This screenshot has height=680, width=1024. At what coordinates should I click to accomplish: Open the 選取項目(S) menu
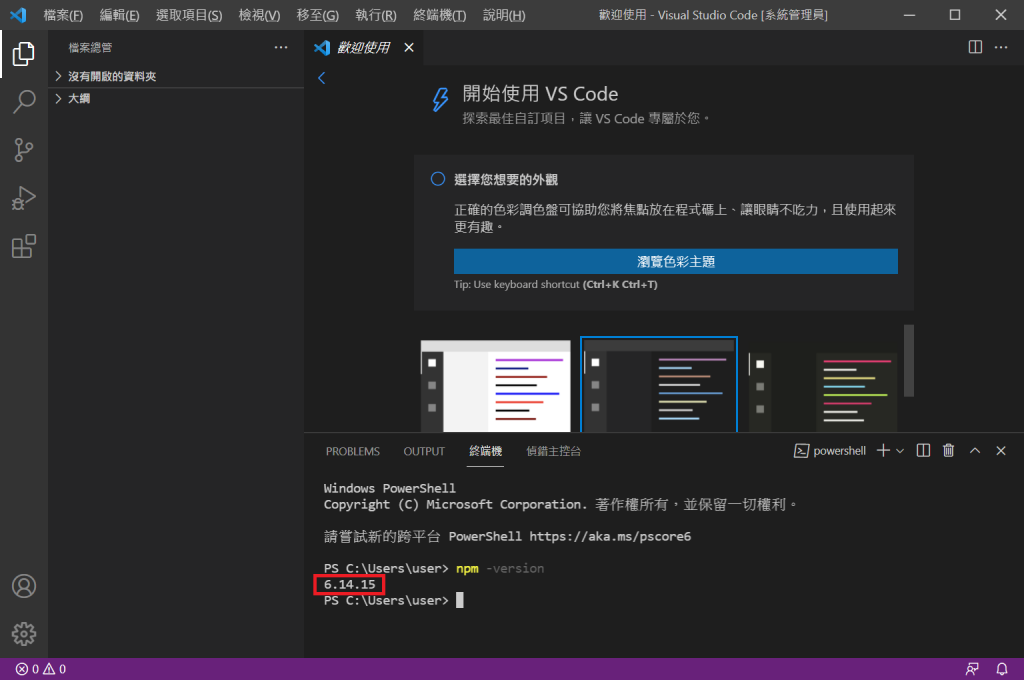pos(189,15)
